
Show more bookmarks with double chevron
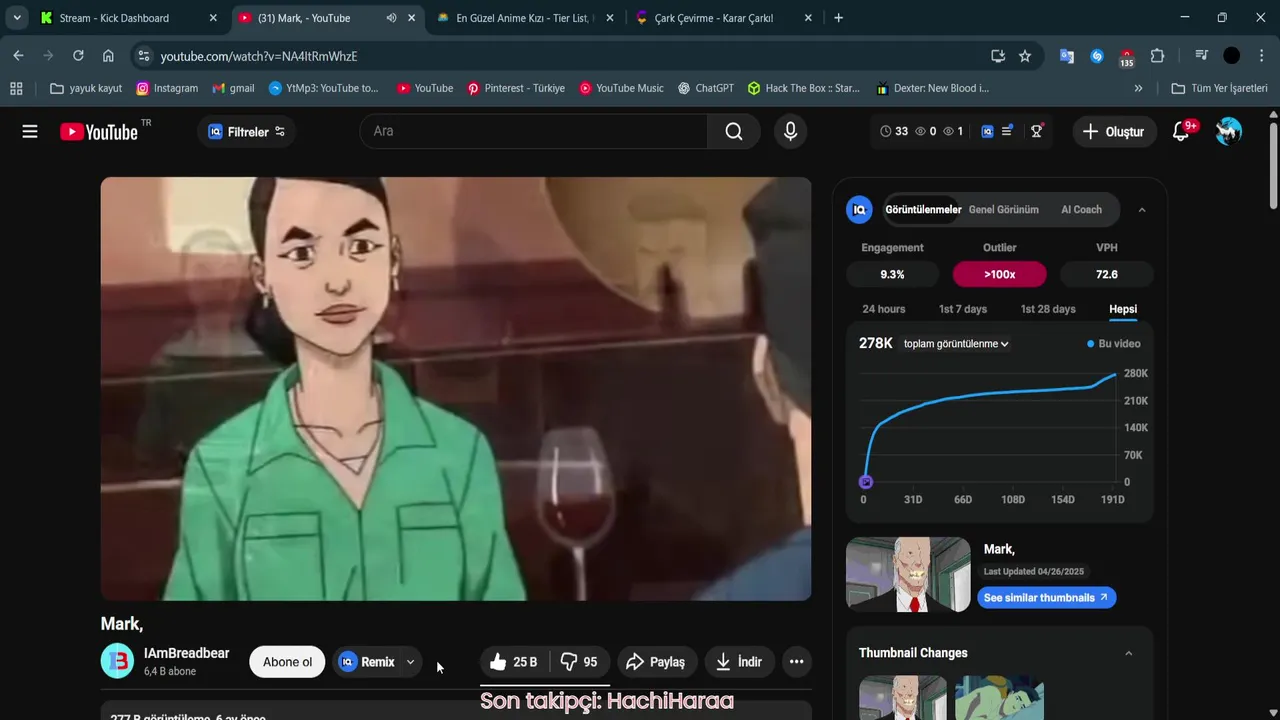(1138, 88)
